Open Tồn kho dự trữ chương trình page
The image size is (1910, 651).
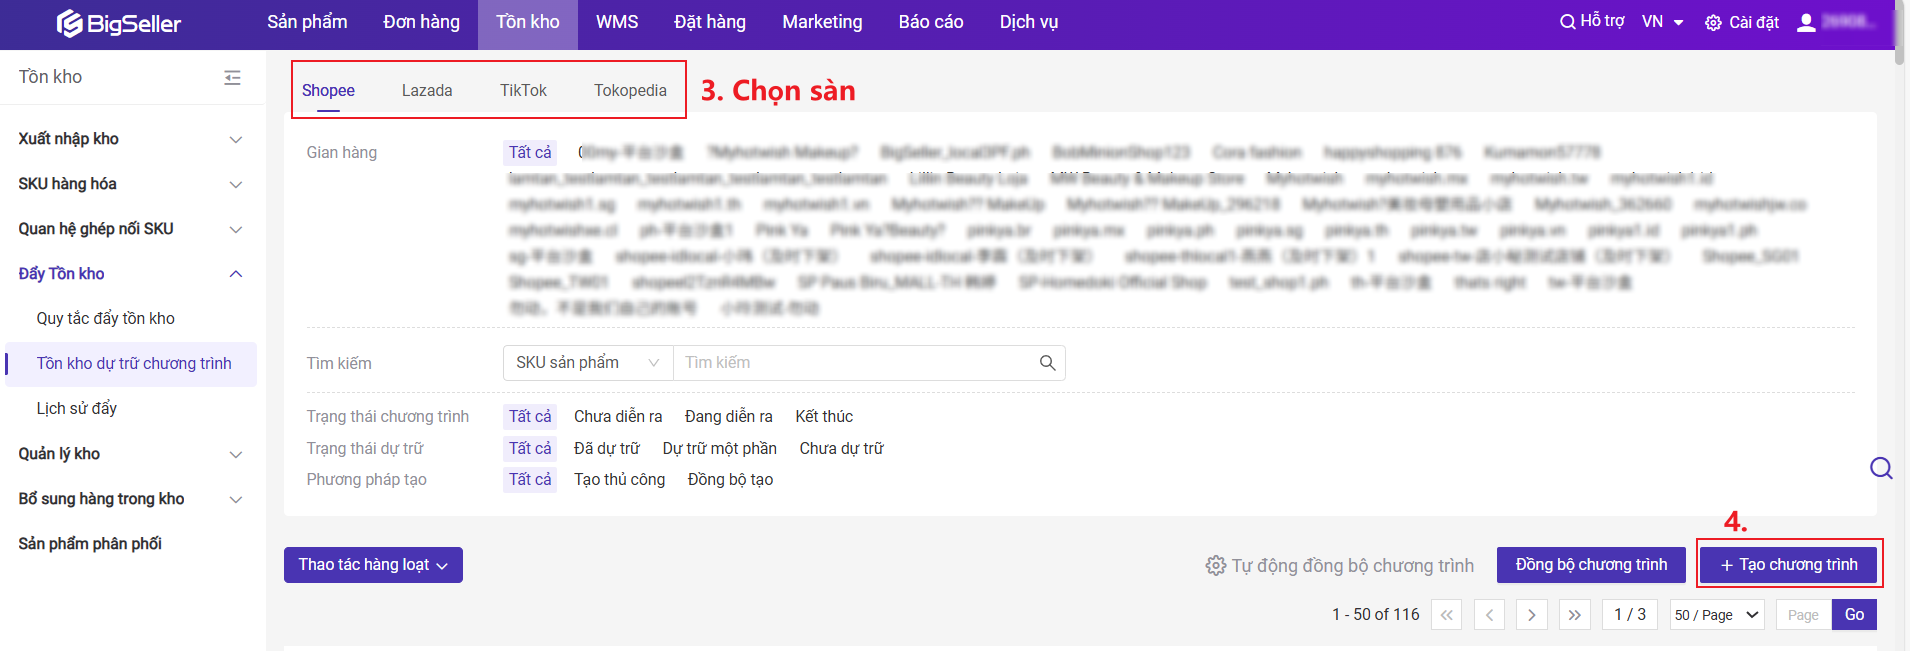[x=132, y=364]
